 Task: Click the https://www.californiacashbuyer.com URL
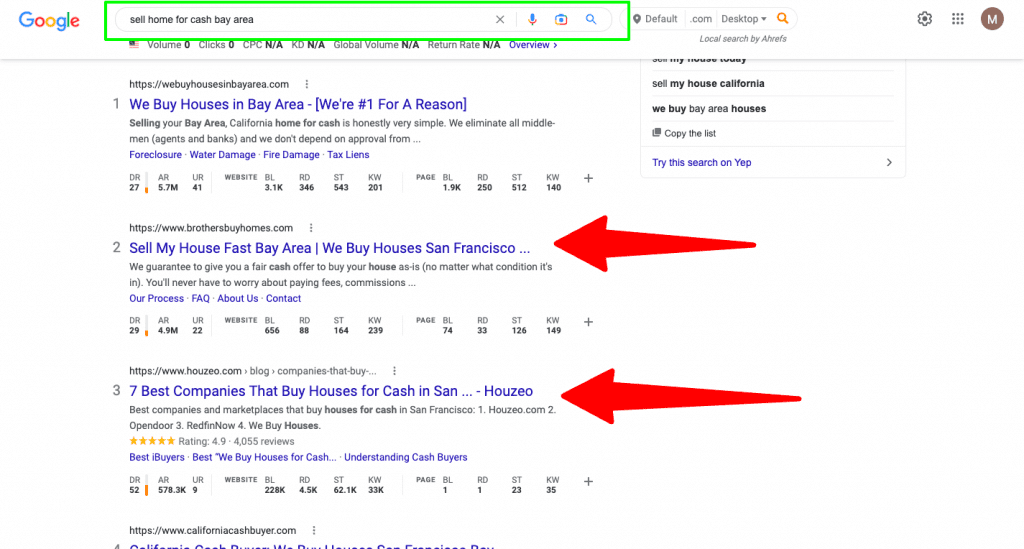point(213,530)
